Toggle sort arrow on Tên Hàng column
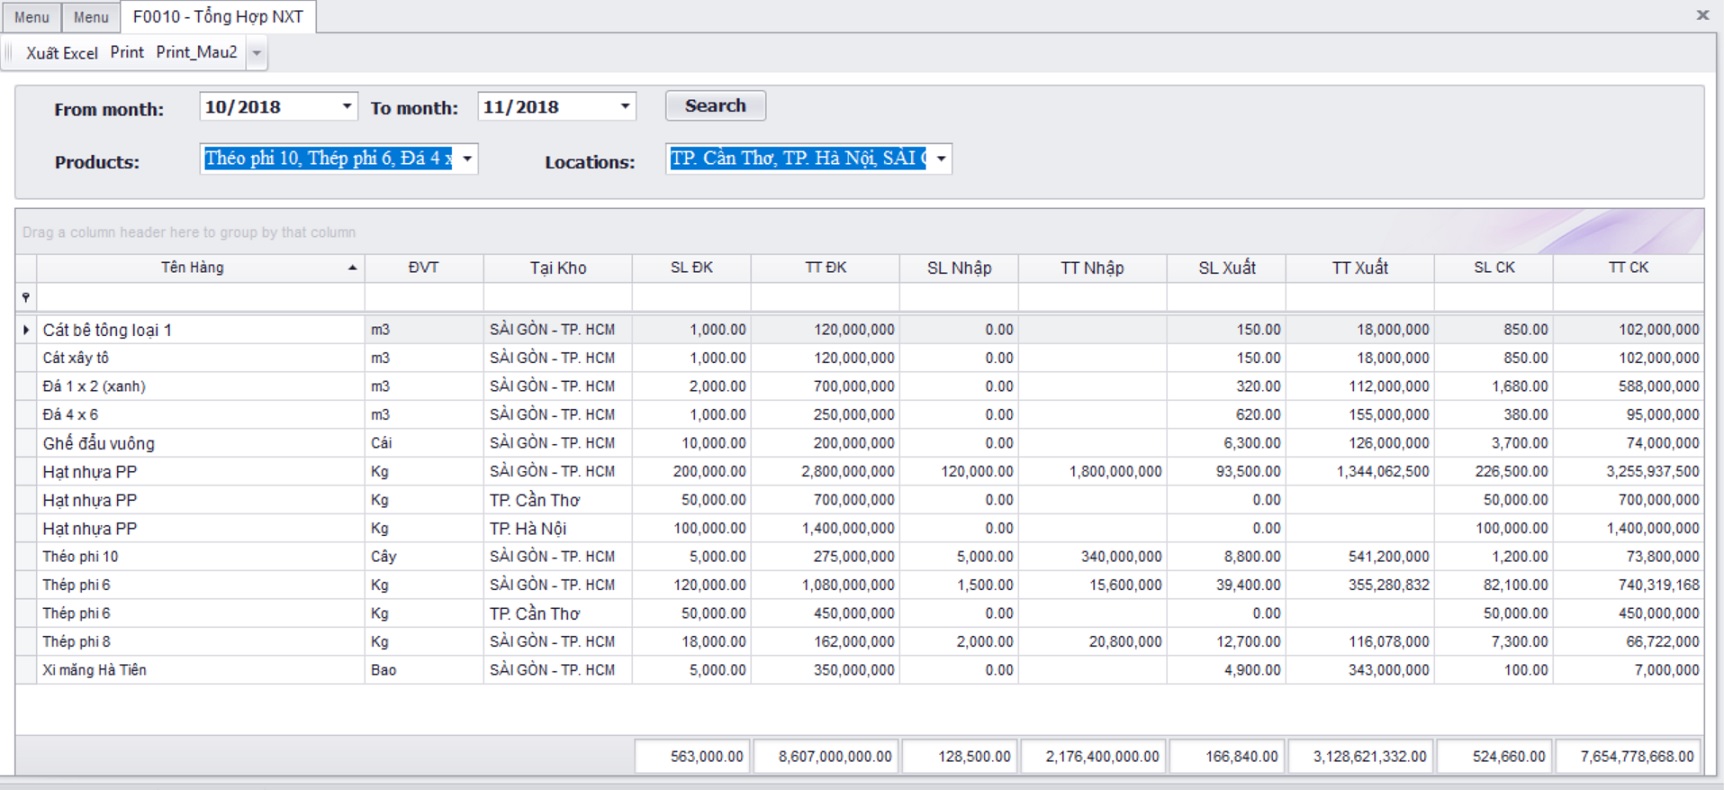Screen dimensions: 1725x790 click(352, 268)
